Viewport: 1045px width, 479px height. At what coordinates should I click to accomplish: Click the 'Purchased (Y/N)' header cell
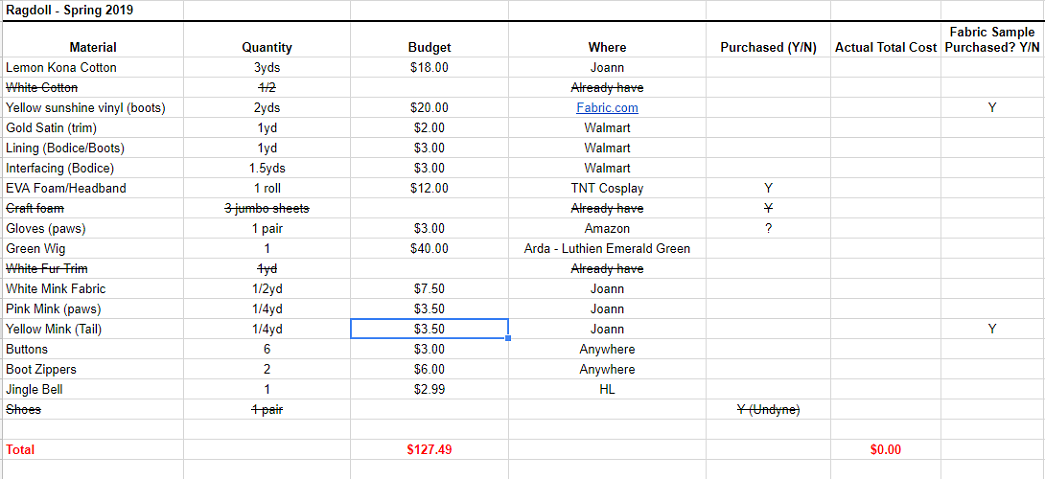tap(768, 40)
